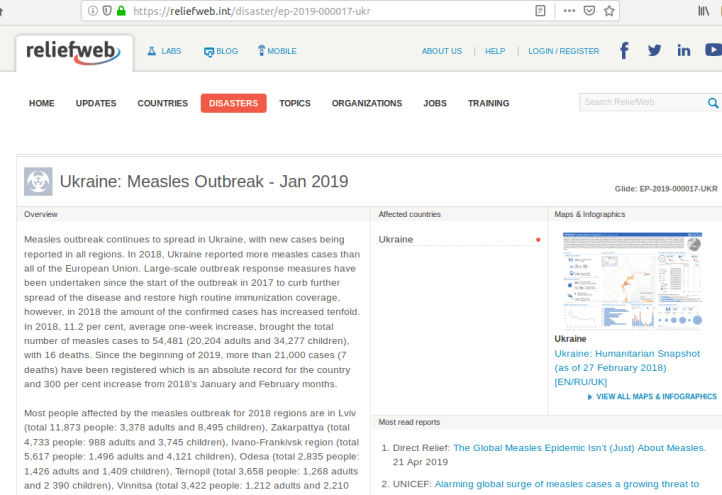Bookmark this page with star icon
722x495 pixels.
pos(611,11)
